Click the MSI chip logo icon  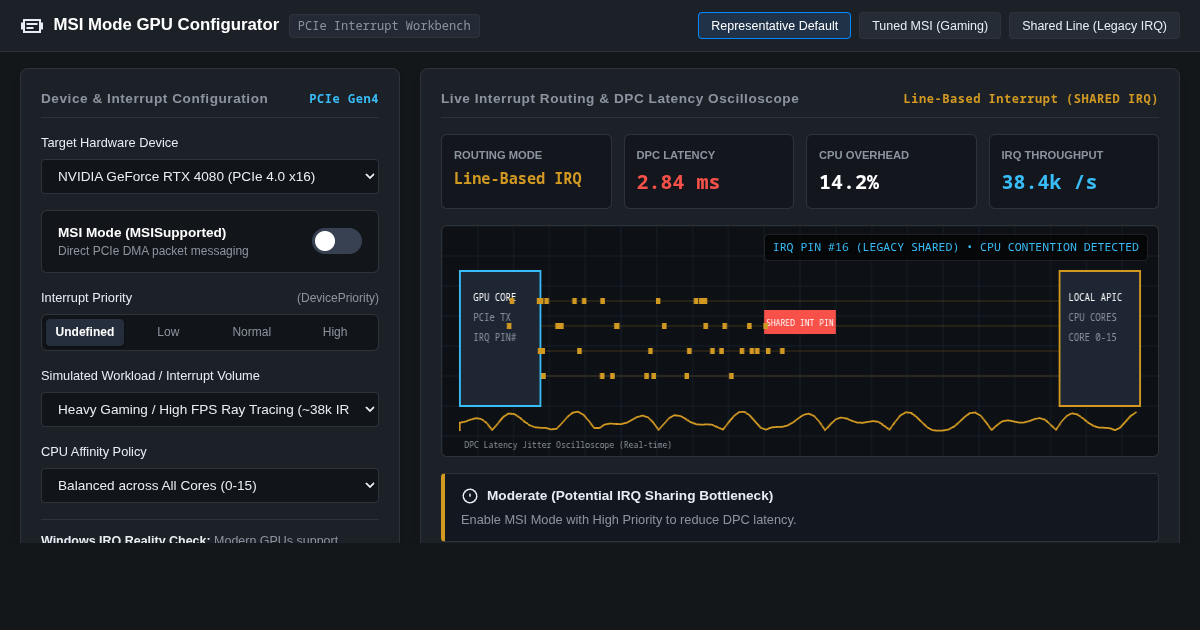coord(32,26)
